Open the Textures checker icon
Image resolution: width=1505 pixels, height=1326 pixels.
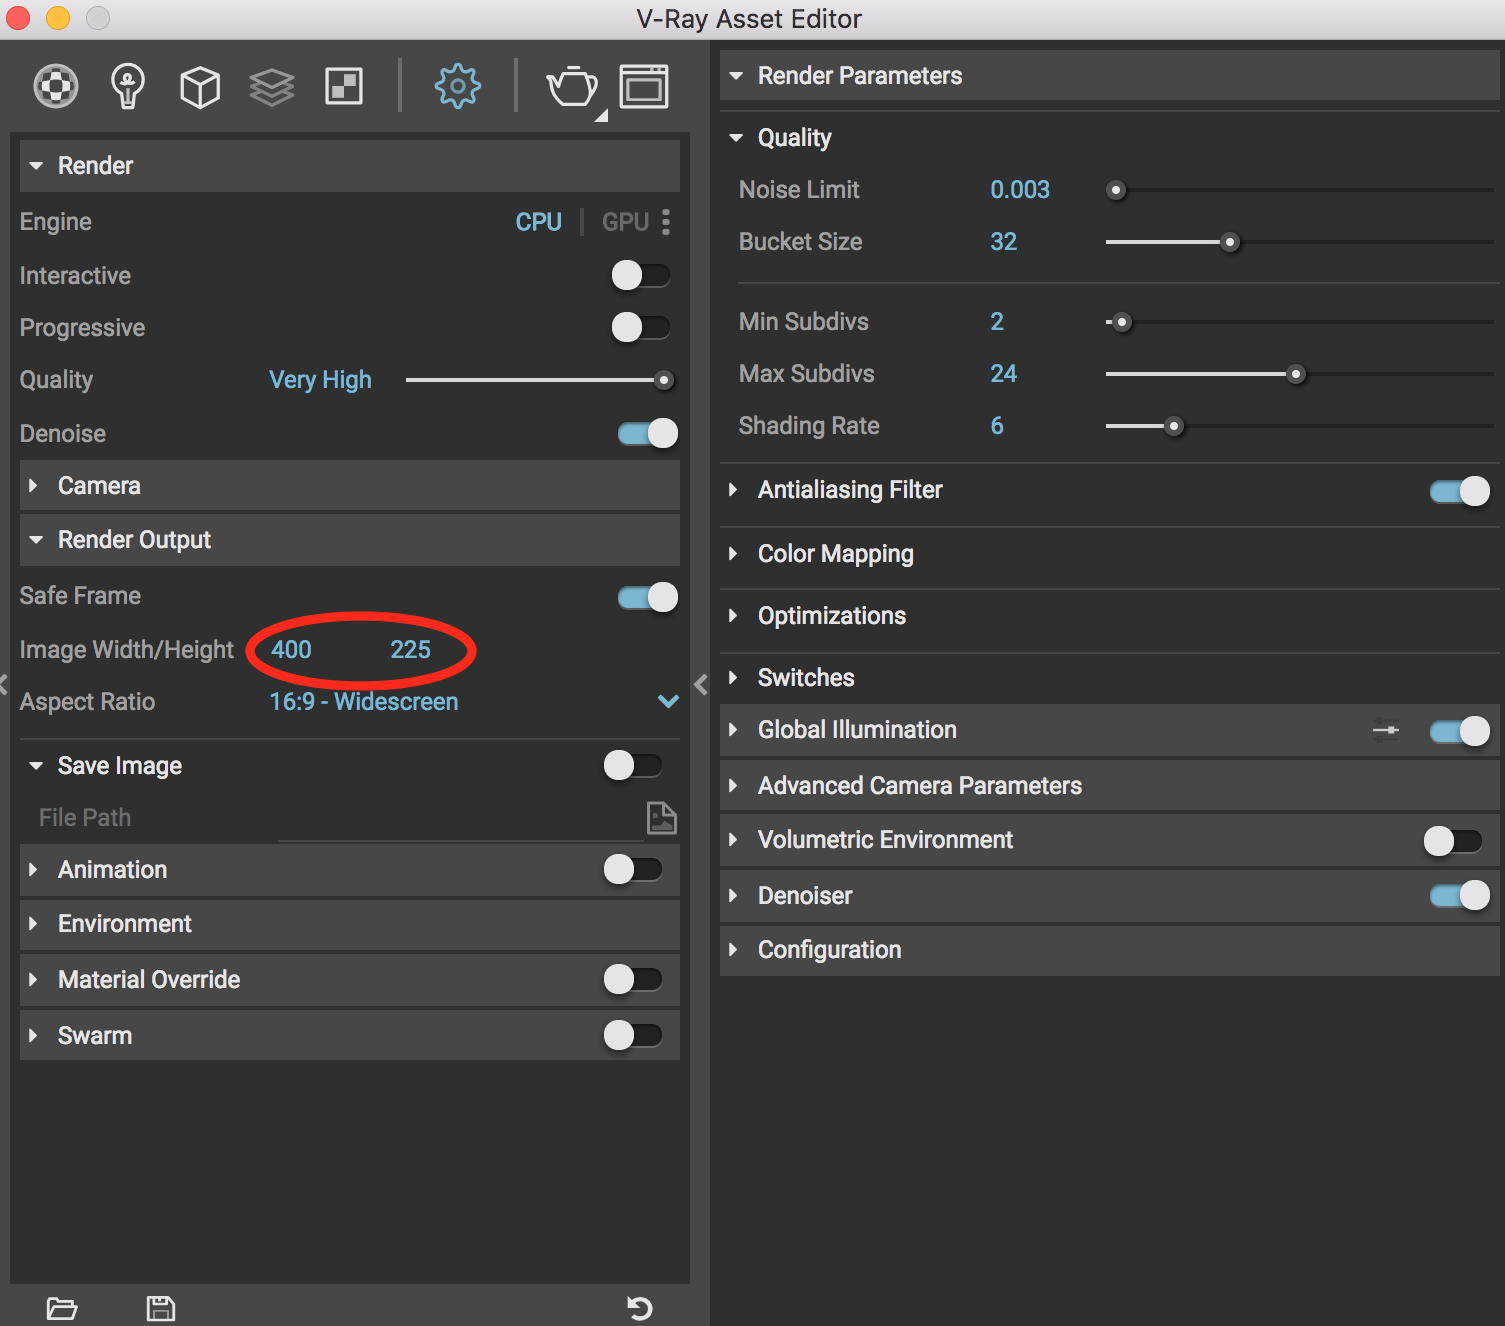pos(344,87)
